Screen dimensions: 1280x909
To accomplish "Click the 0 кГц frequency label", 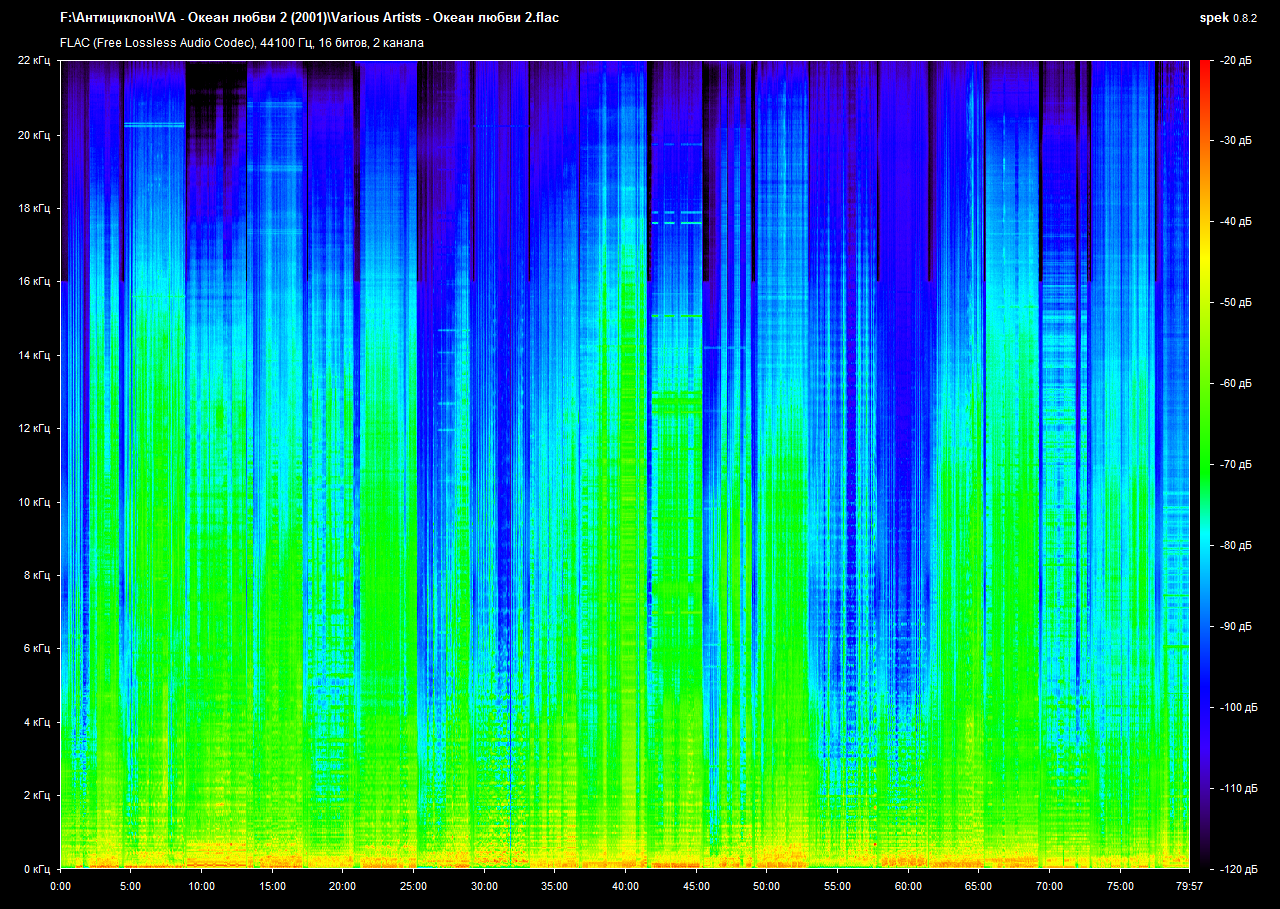I will pos(37,869).
